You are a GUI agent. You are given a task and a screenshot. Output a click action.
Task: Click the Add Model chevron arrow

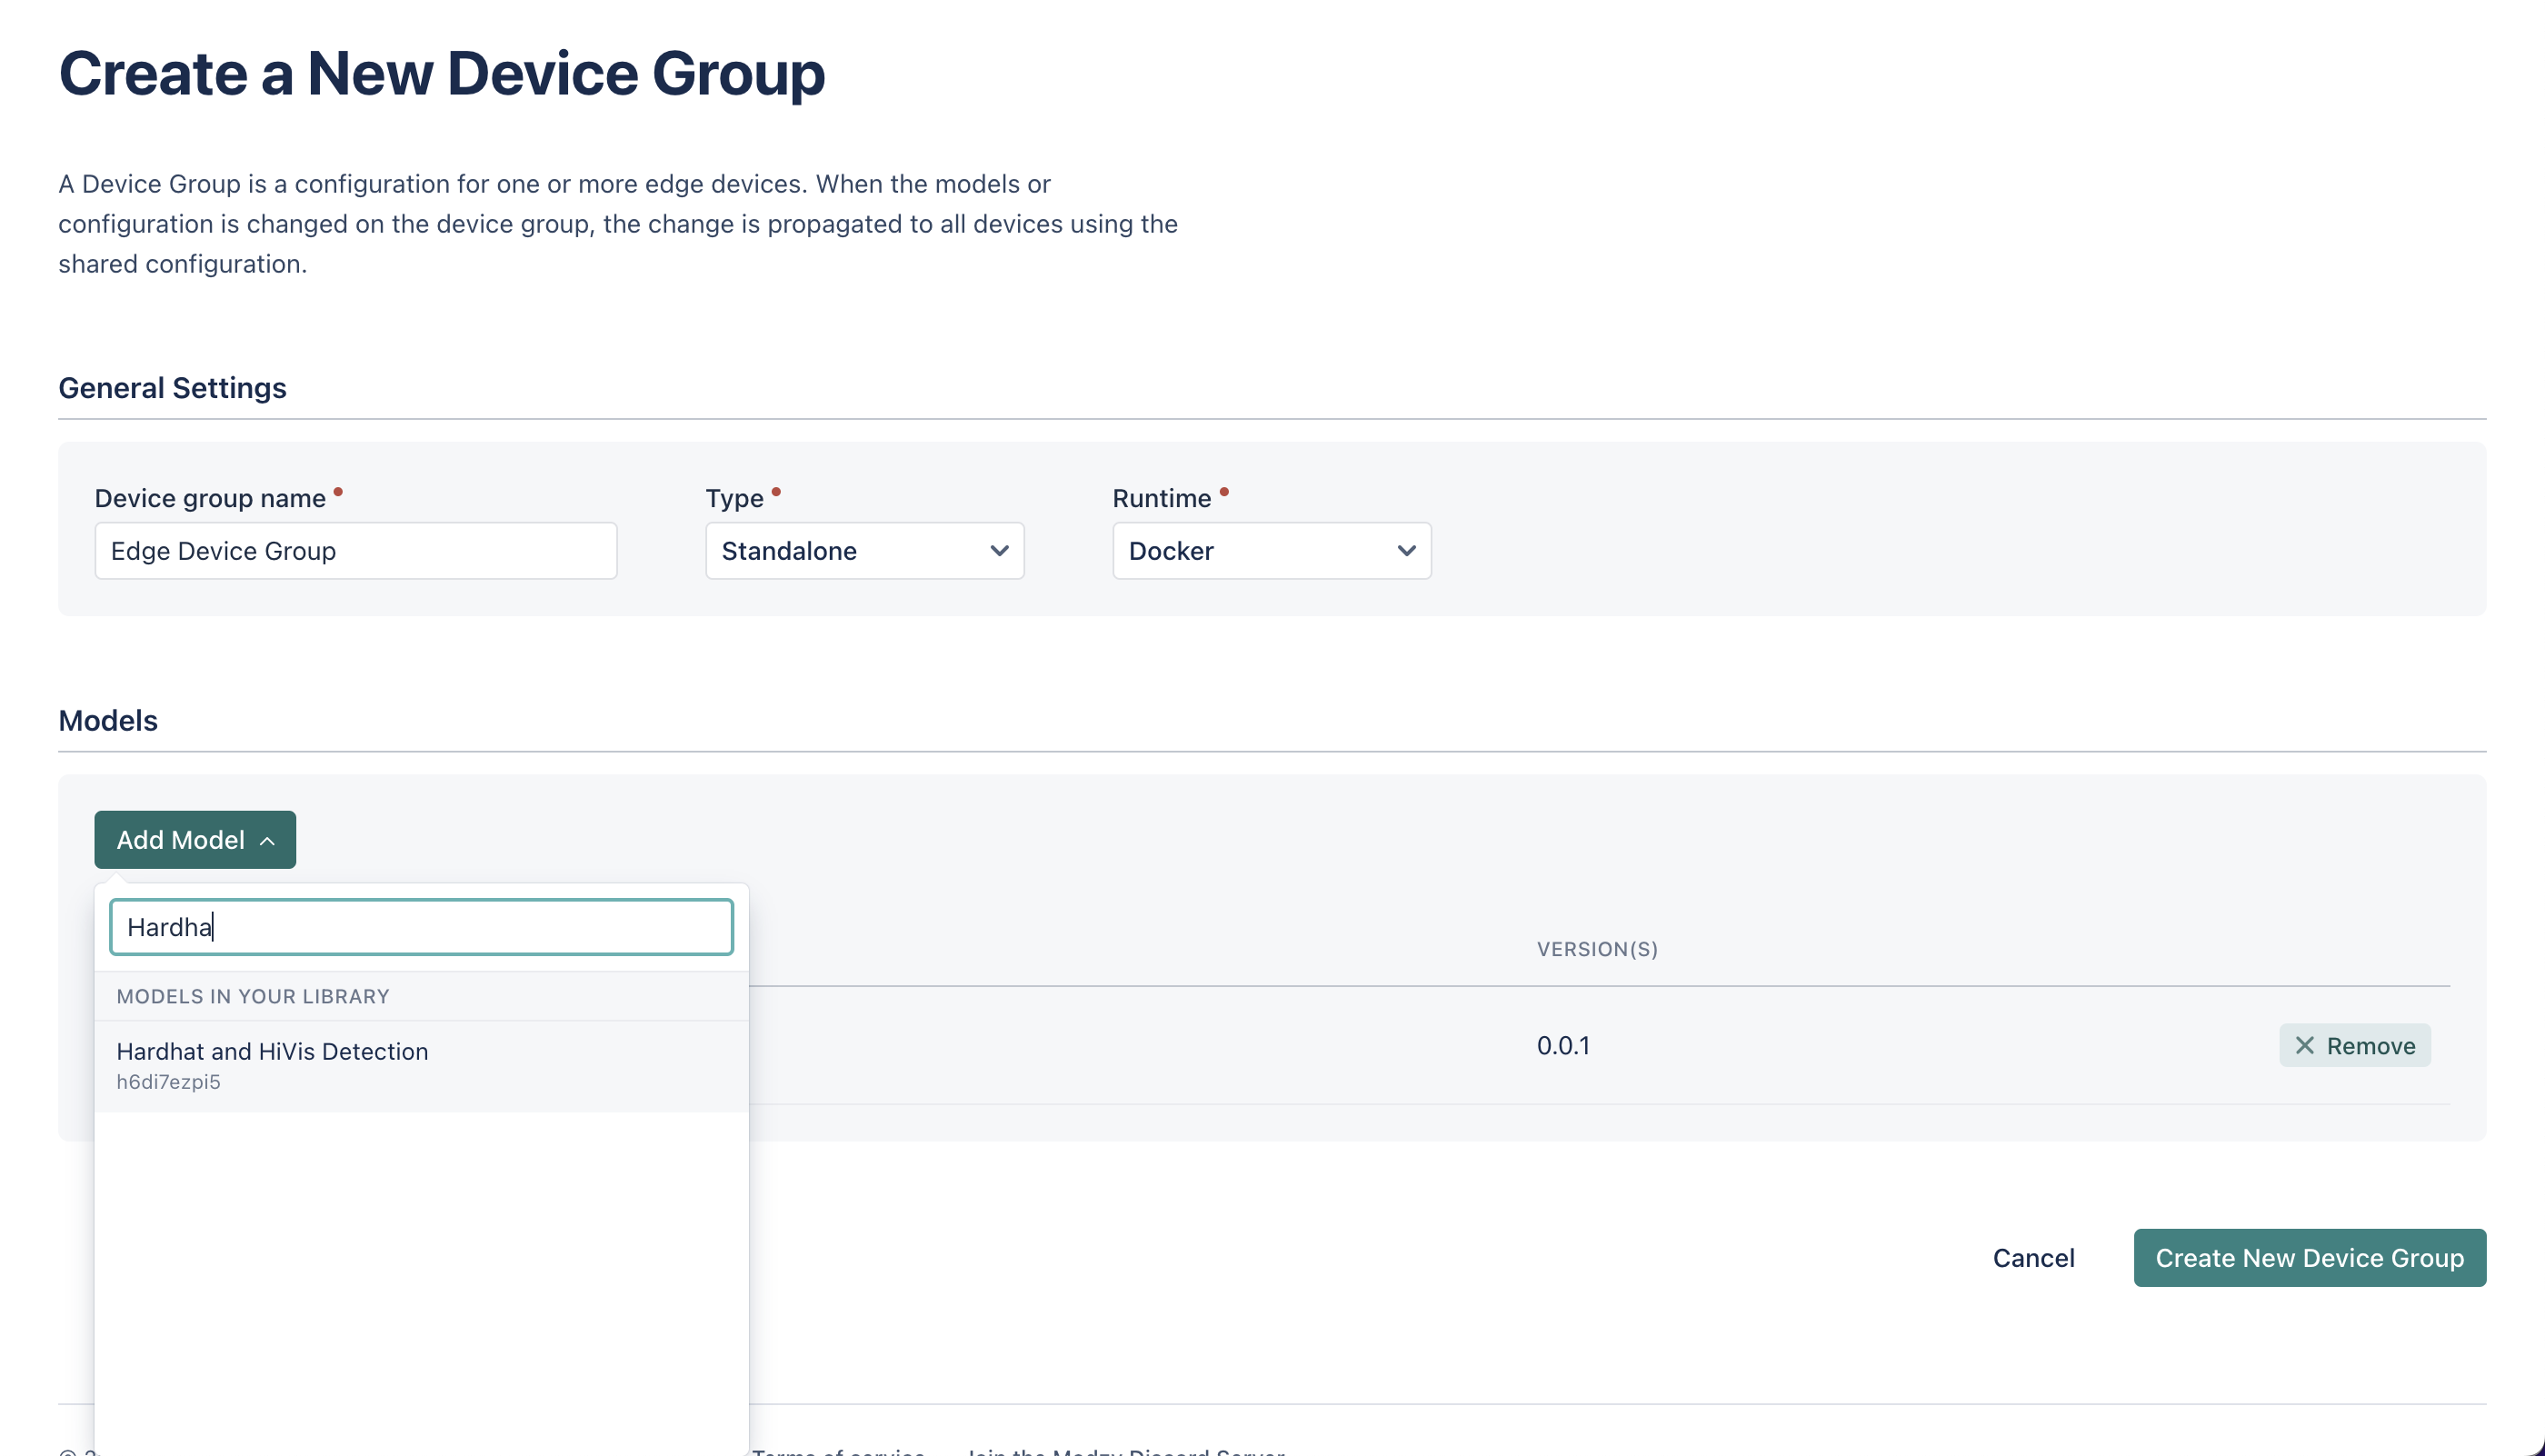point(267,841)
